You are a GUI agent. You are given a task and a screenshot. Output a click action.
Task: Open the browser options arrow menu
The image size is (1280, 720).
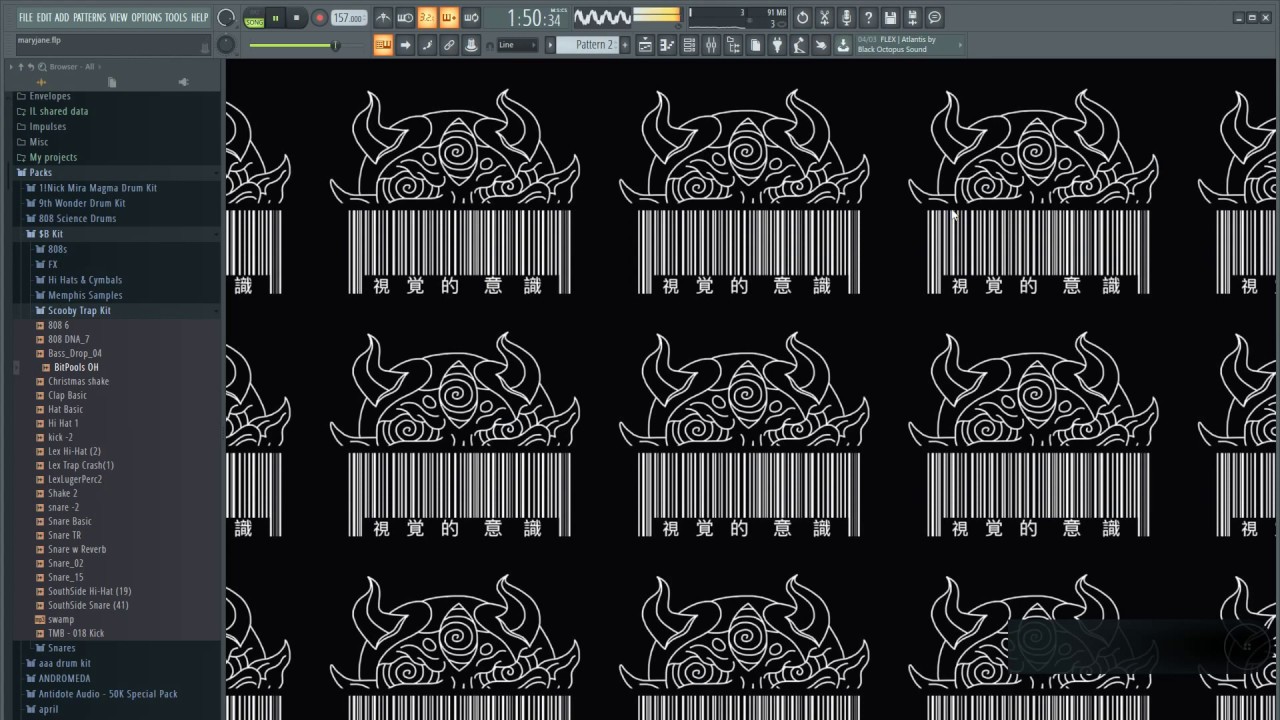[11, 67]
